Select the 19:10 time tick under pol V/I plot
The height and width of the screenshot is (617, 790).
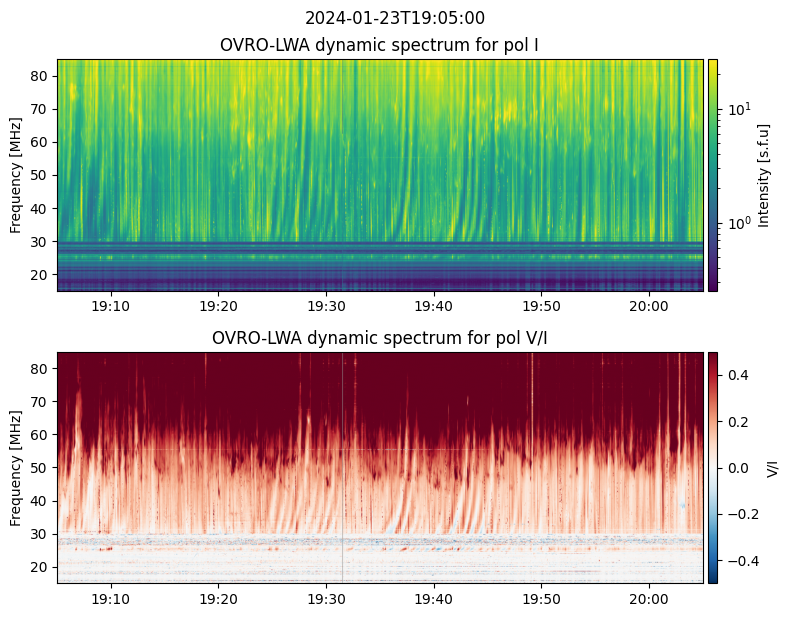[x=111, y=599]
